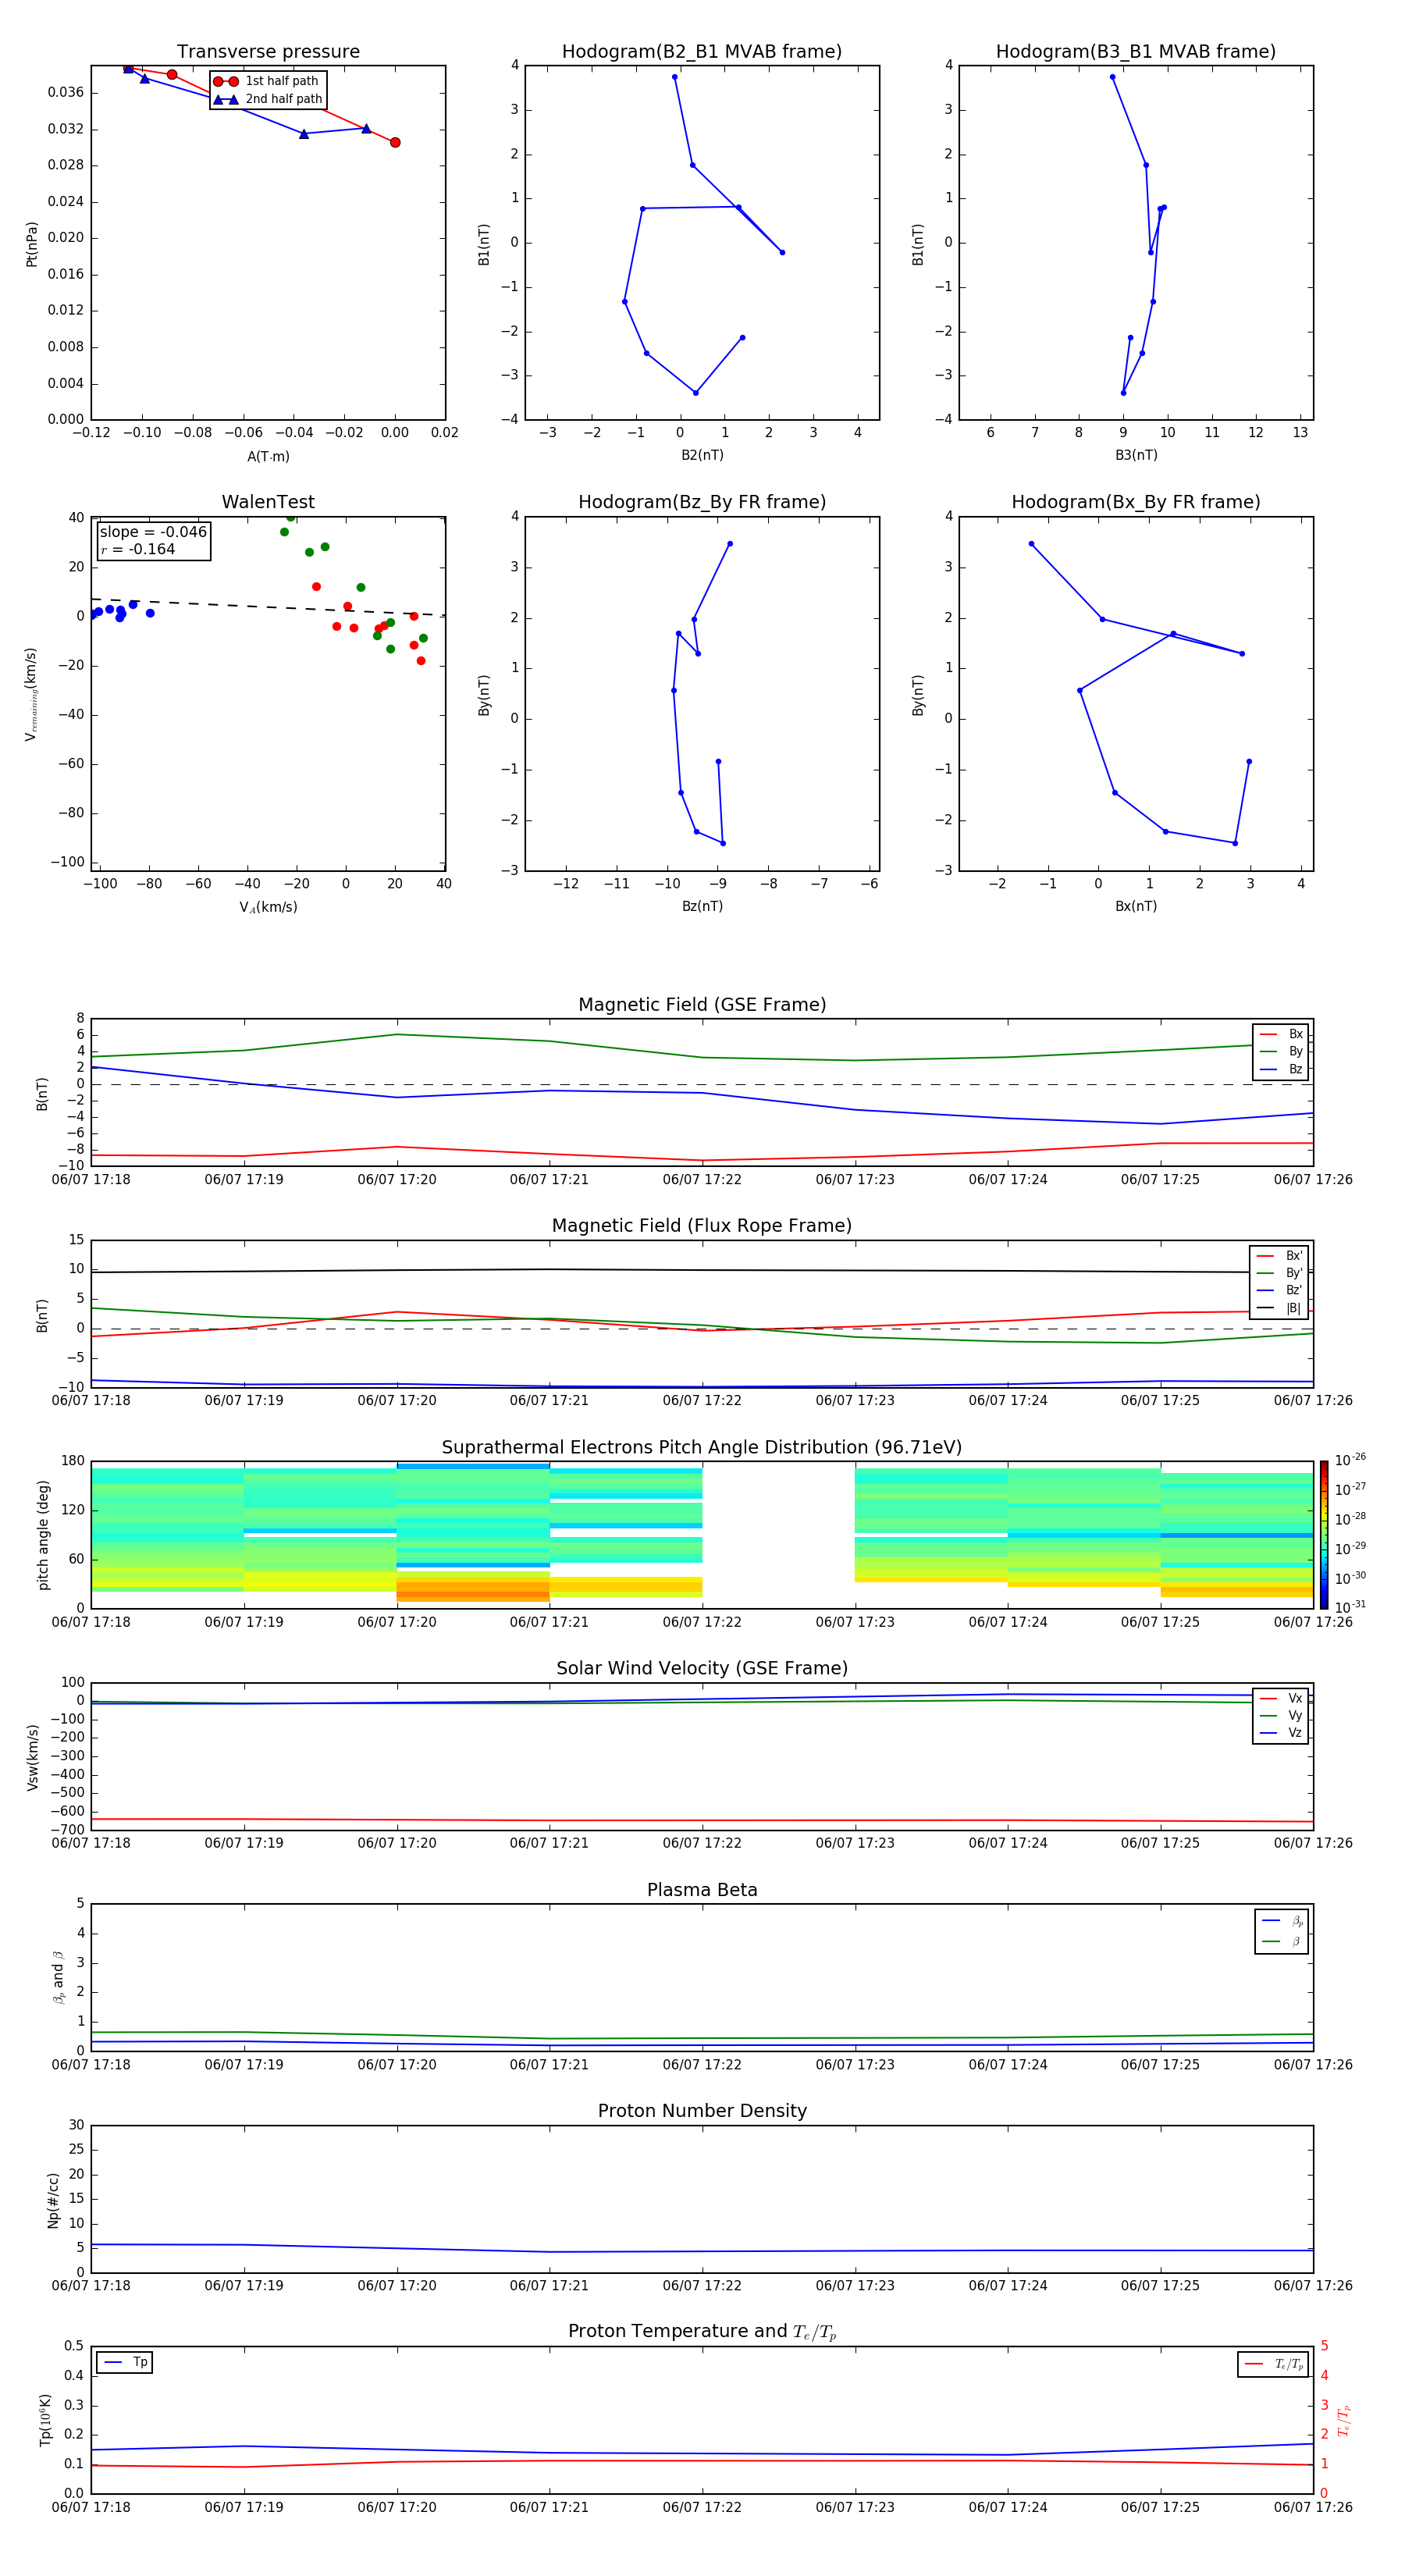This screenshot has height=2576, width=1405.
Task: Select the Vy entry in velocity legend
Action: tap(1281, 1716)
